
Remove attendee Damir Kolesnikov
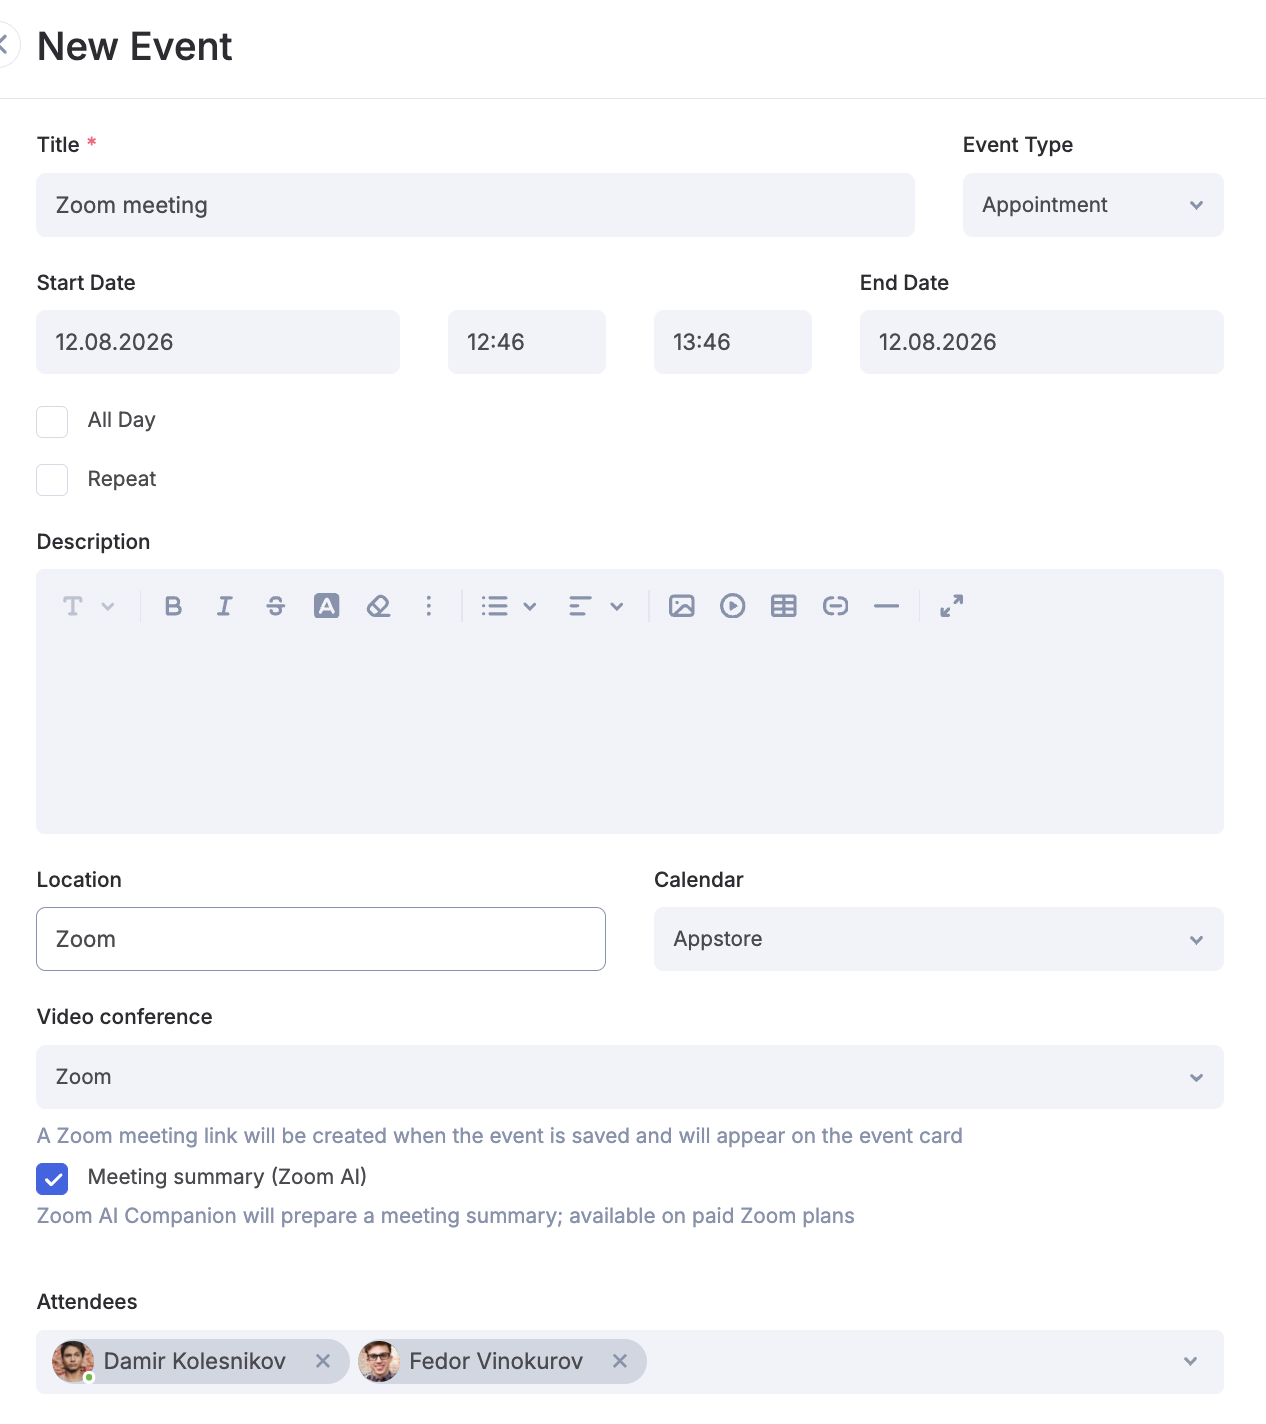point(323,1361)
